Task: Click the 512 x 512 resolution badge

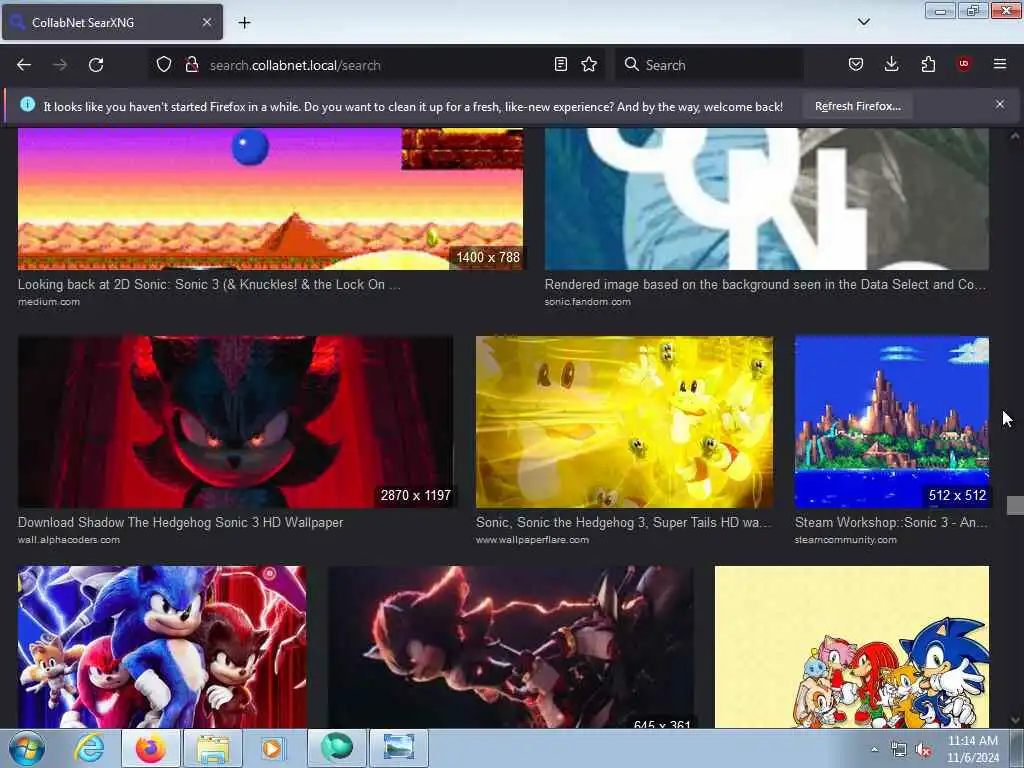Action: 957,495
